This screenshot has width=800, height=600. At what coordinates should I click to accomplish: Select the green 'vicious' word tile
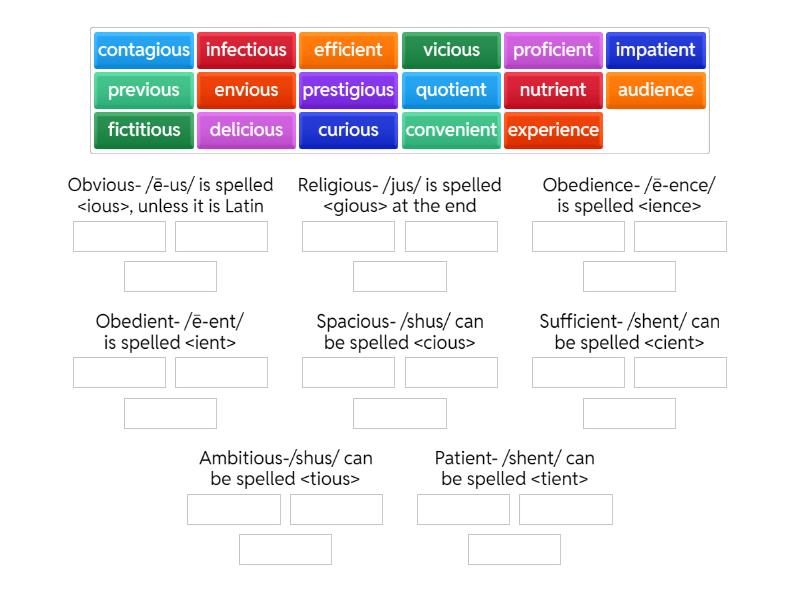tap(451, 50)
